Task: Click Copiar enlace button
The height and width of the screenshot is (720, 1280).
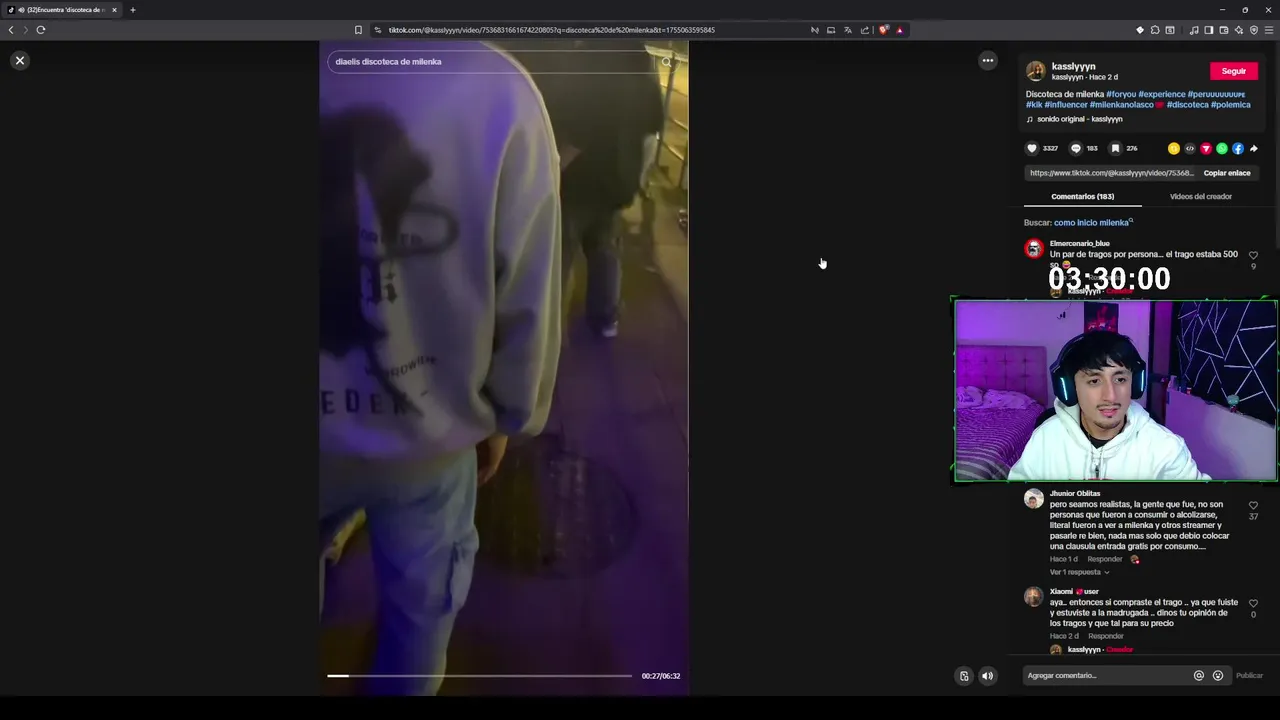Action: [1227, 173]
